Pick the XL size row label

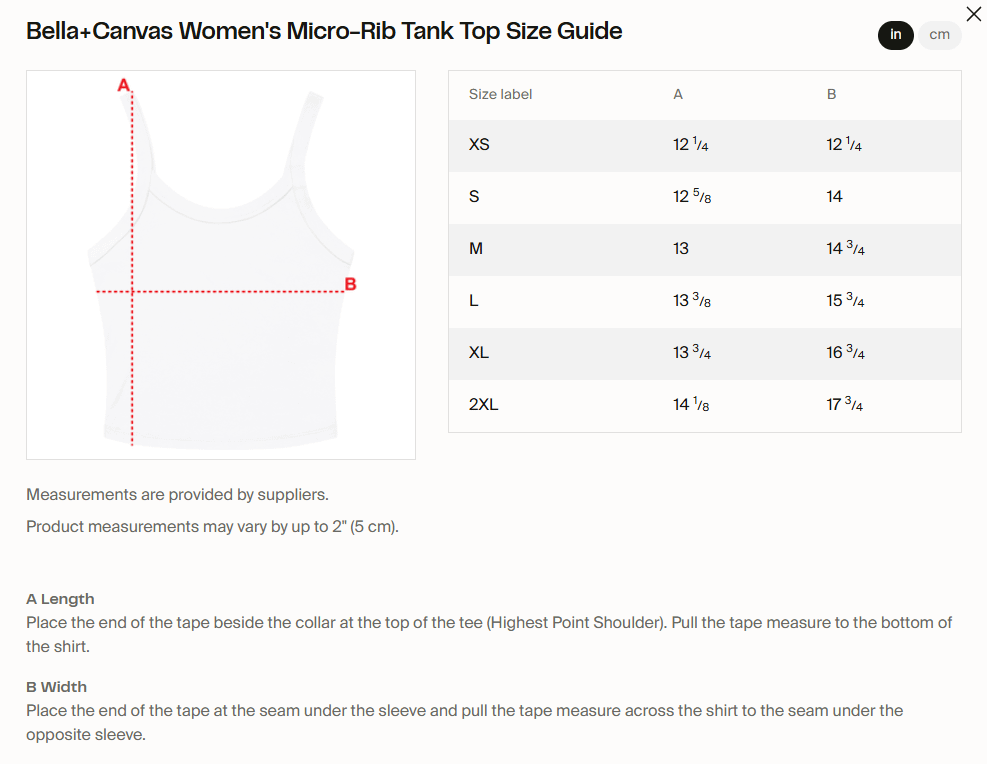pos(479,353)
